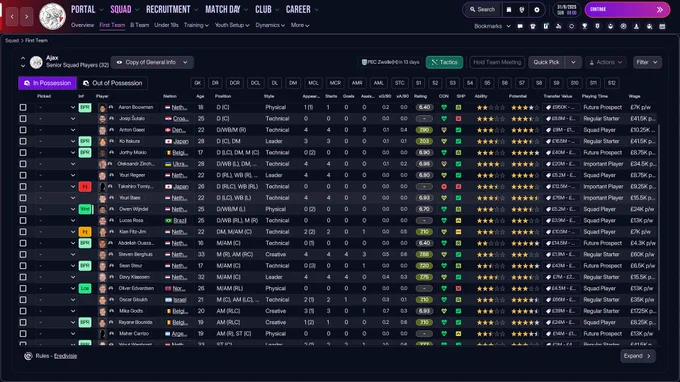The height and width of the screenshot is (382, 680).
Task: Open the circular settings icon beside Search
Action: [536, 10]
